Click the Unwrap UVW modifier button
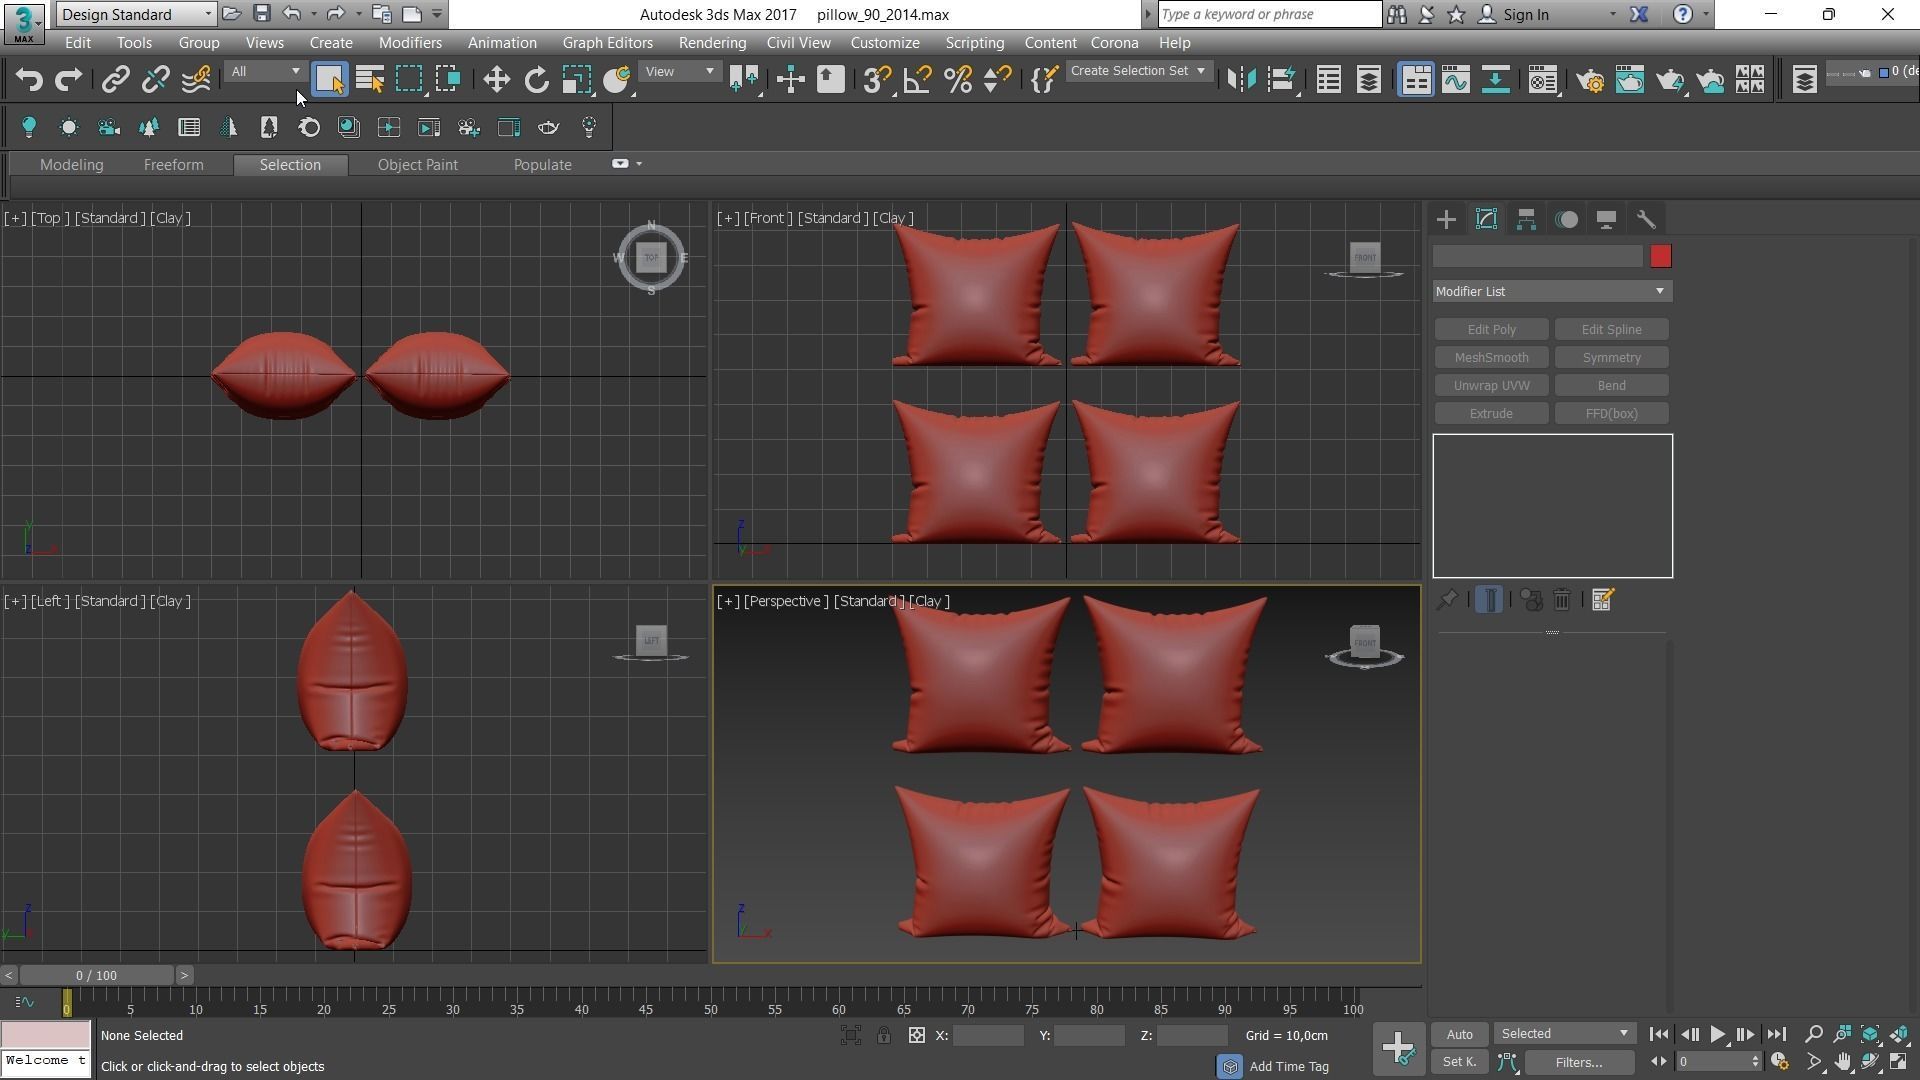This screenshot has width=1920, height=1080. click(x=1491, y=385)
